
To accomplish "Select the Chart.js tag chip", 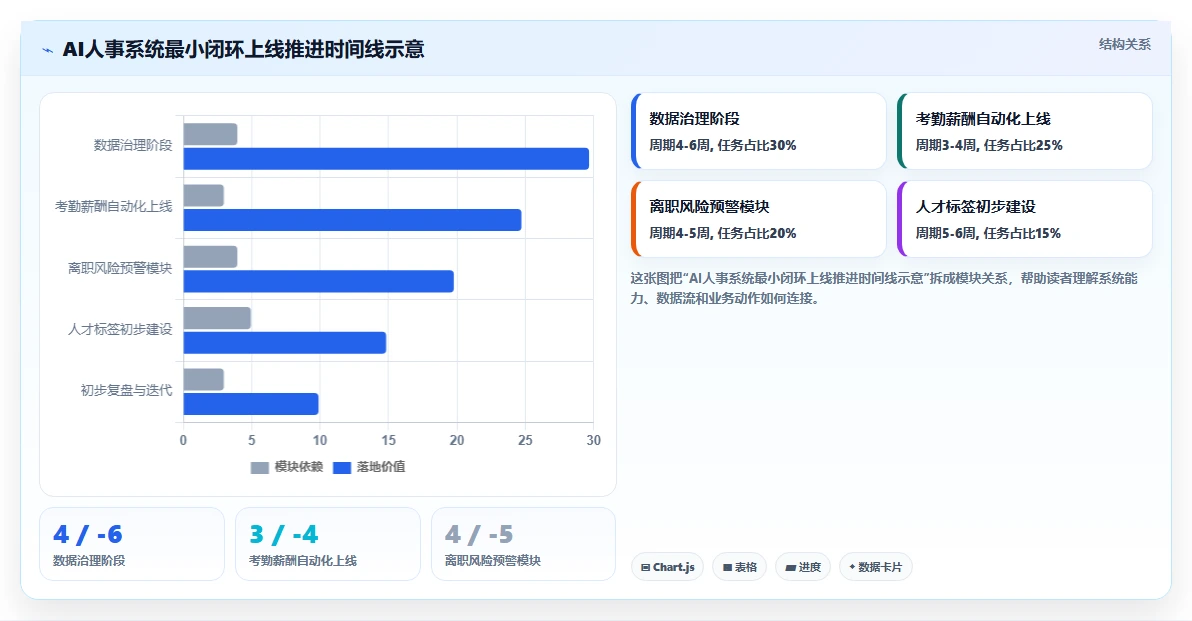I will (667, 567).
